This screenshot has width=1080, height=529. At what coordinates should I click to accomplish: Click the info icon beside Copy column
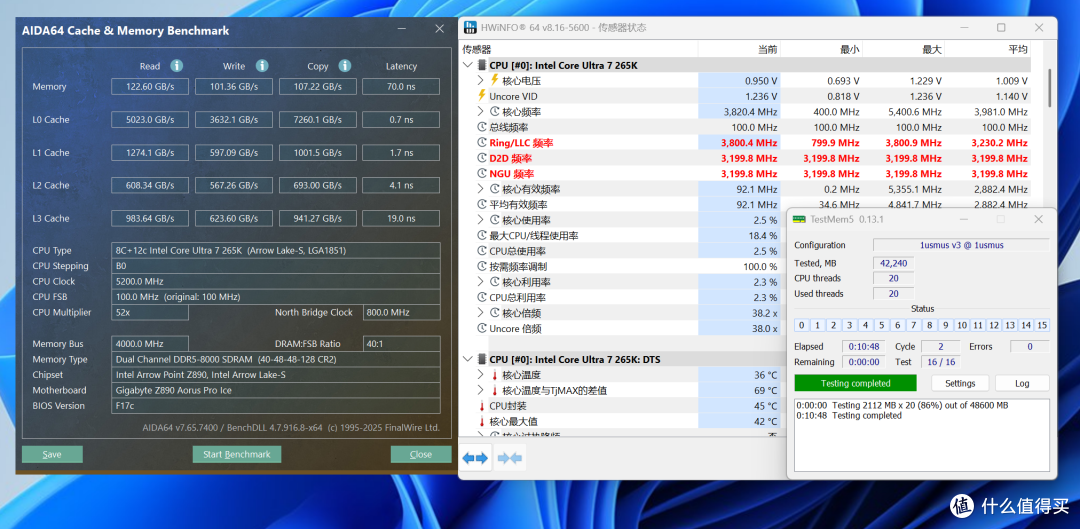[345, 65]
